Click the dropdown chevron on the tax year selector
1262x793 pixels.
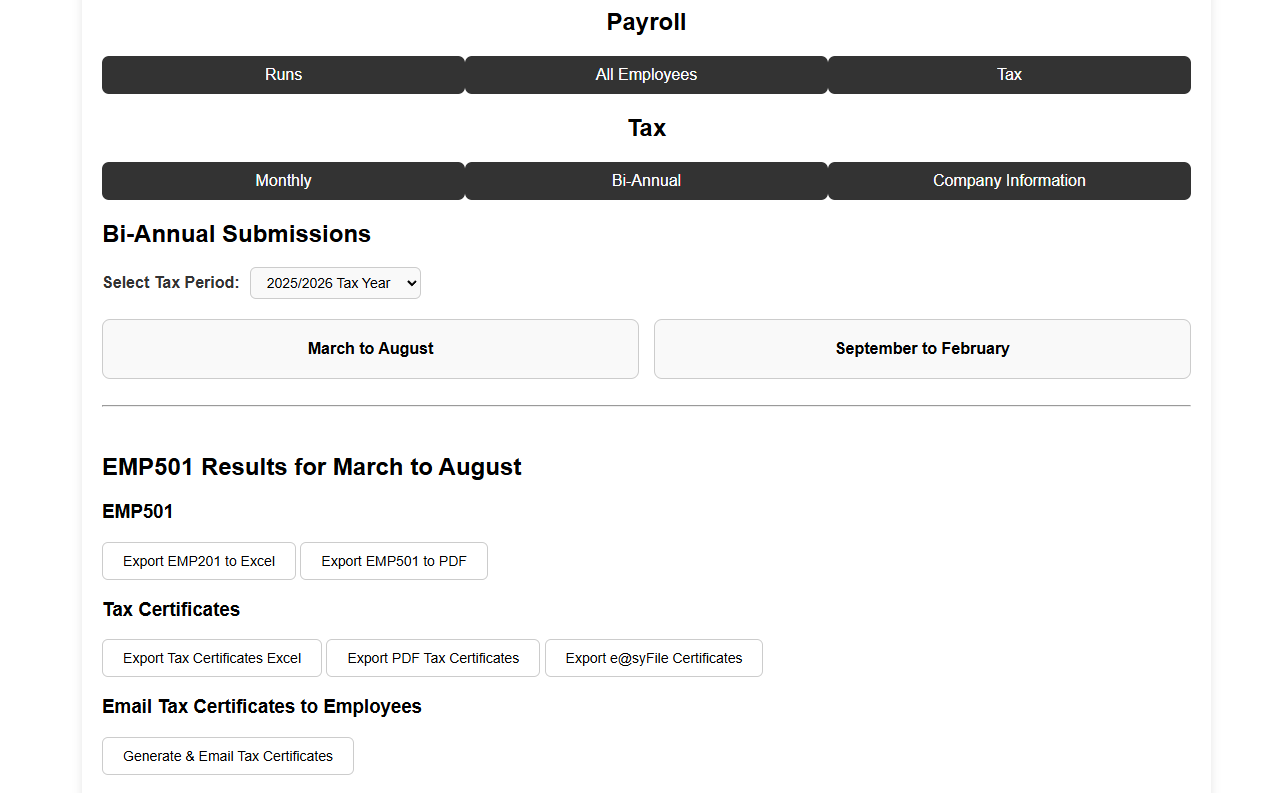(x=407, y=283)
